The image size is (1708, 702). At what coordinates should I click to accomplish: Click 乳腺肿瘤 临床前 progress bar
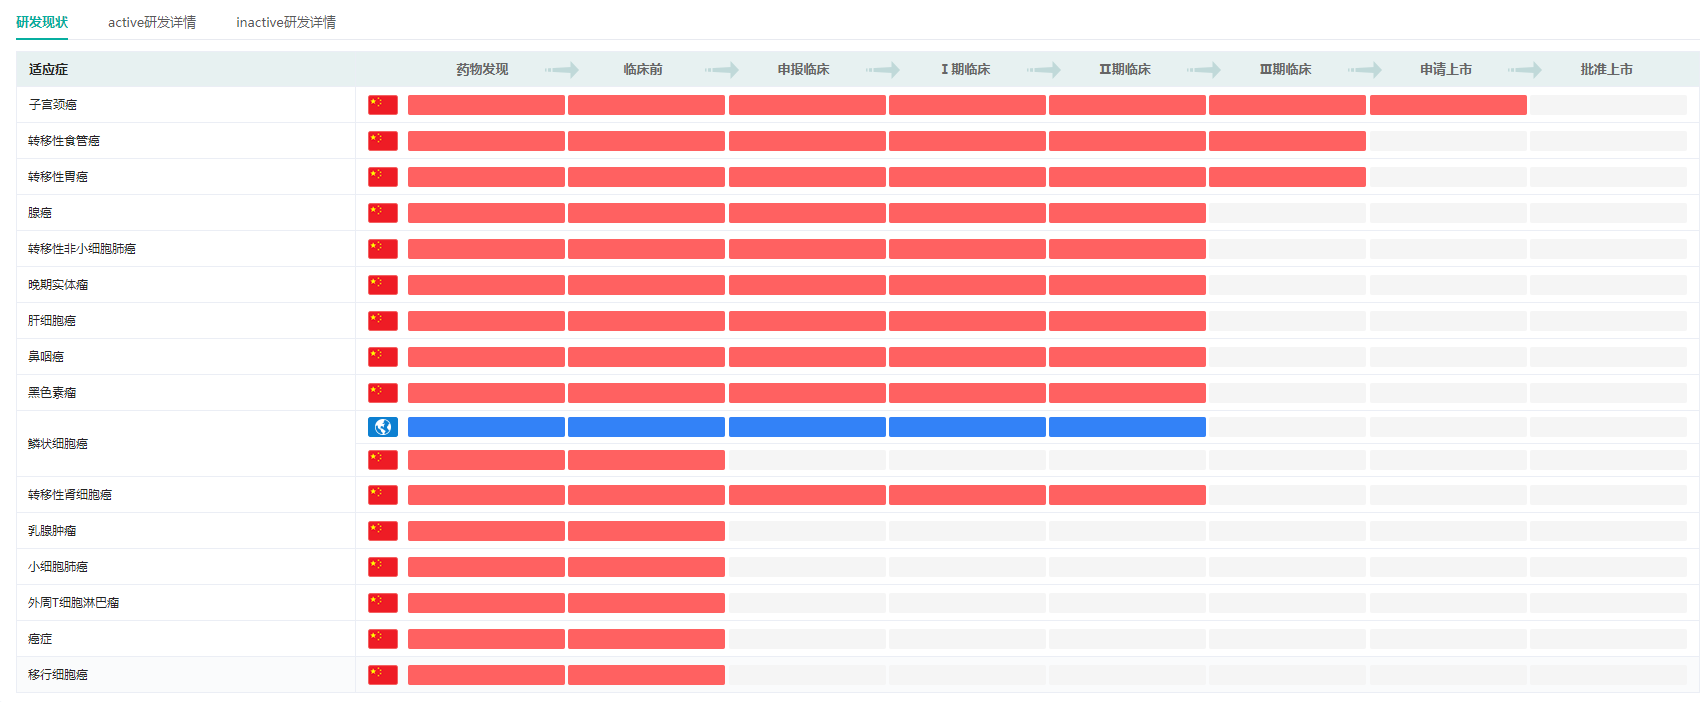646,531
